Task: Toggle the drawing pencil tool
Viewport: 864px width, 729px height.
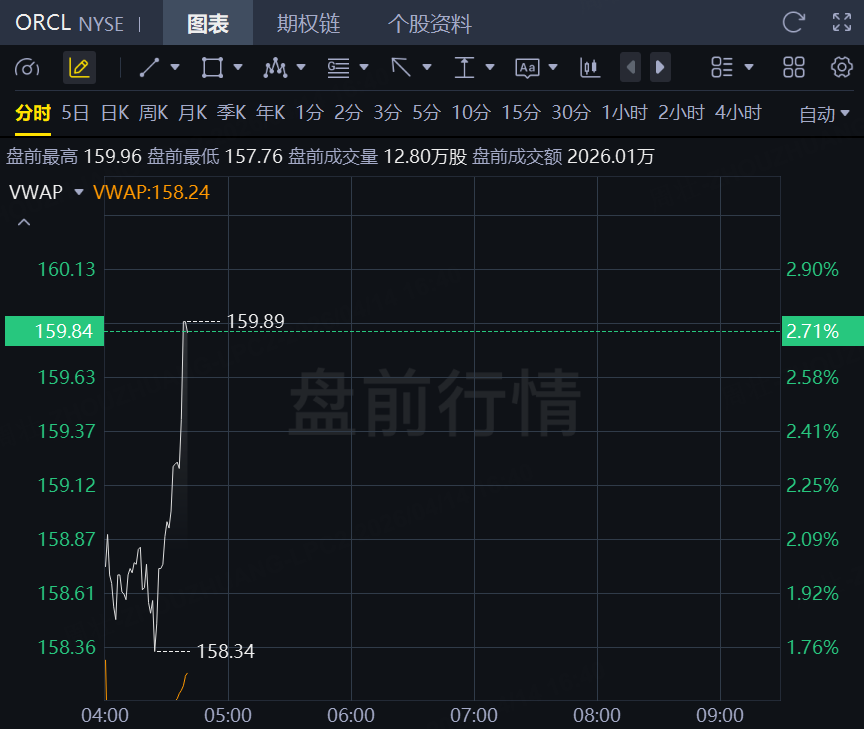Action: pos(79,68)
